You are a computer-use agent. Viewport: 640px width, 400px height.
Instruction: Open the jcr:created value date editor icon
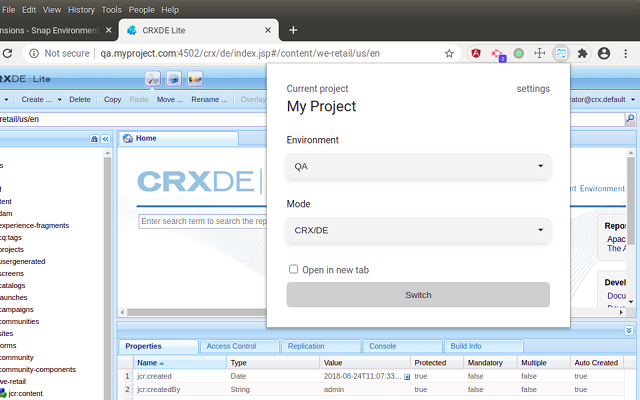click(x=407, y=377)
